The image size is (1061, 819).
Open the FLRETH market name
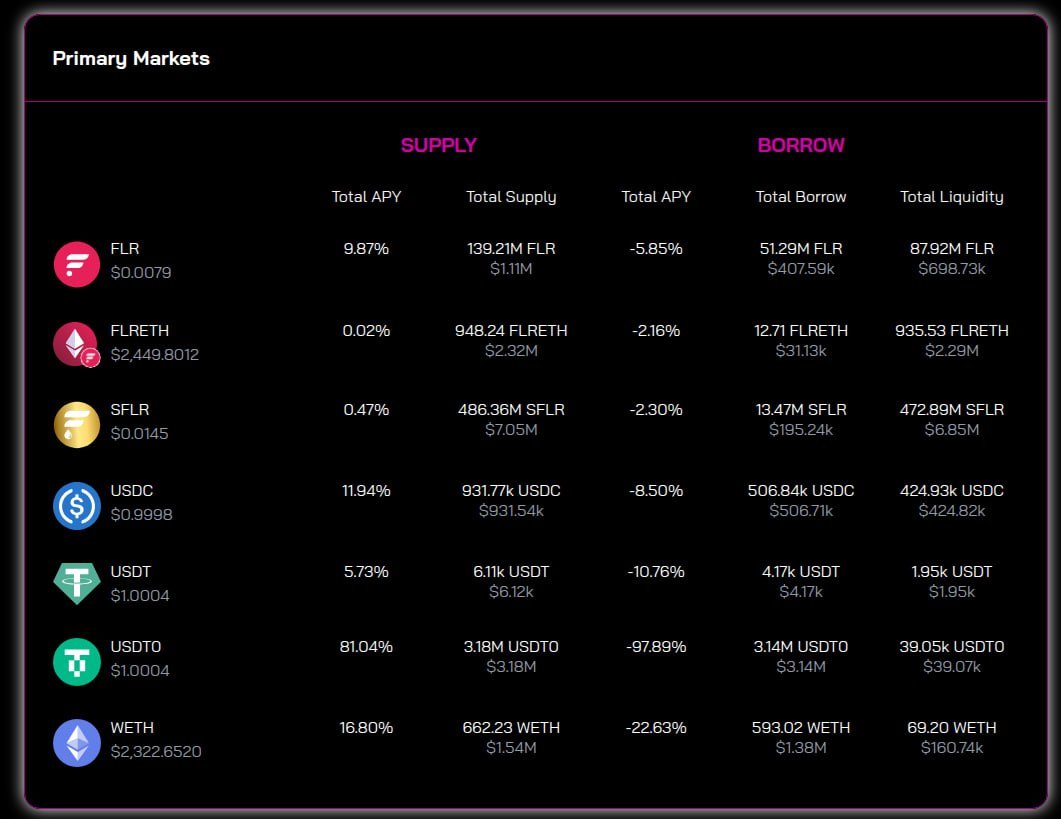tap(139, 330)
